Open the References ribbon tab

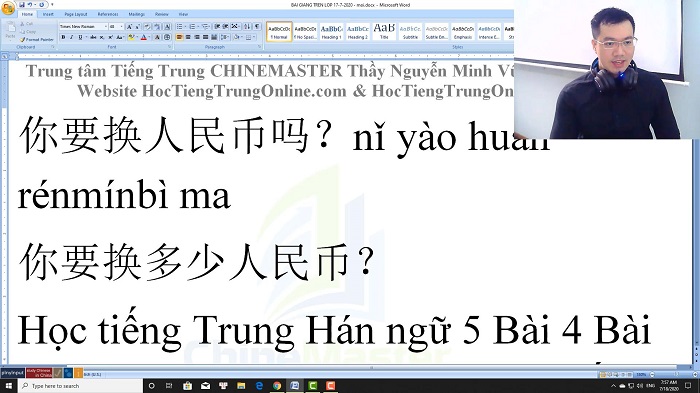(108, 14)
